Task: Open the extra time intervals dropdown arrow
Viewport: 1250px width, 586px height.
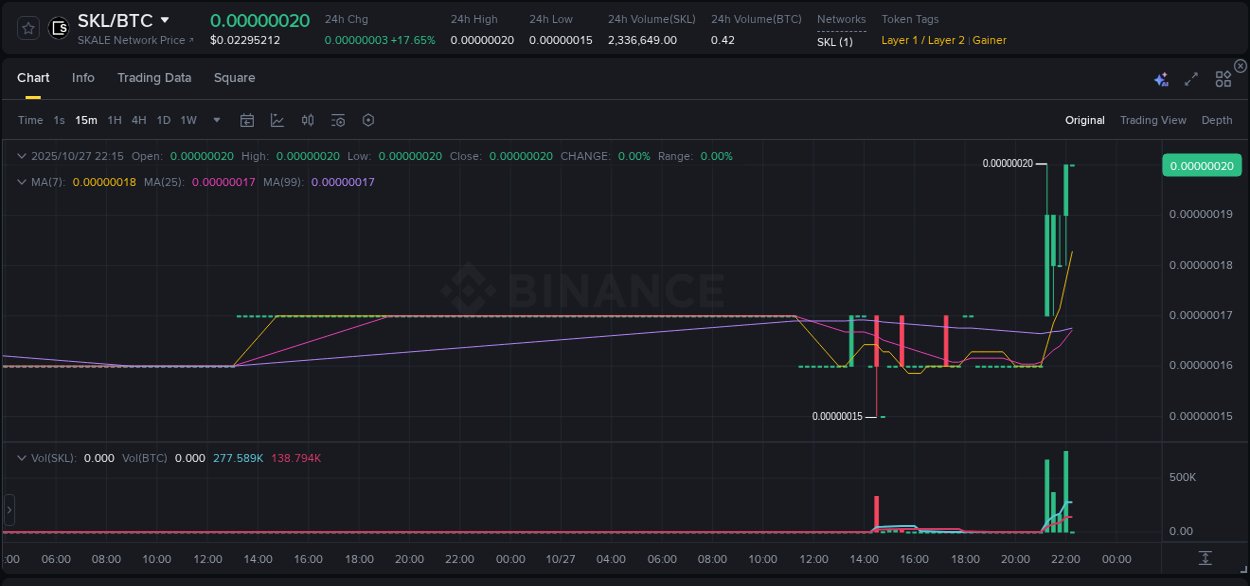Action: [x=216, y=120]
